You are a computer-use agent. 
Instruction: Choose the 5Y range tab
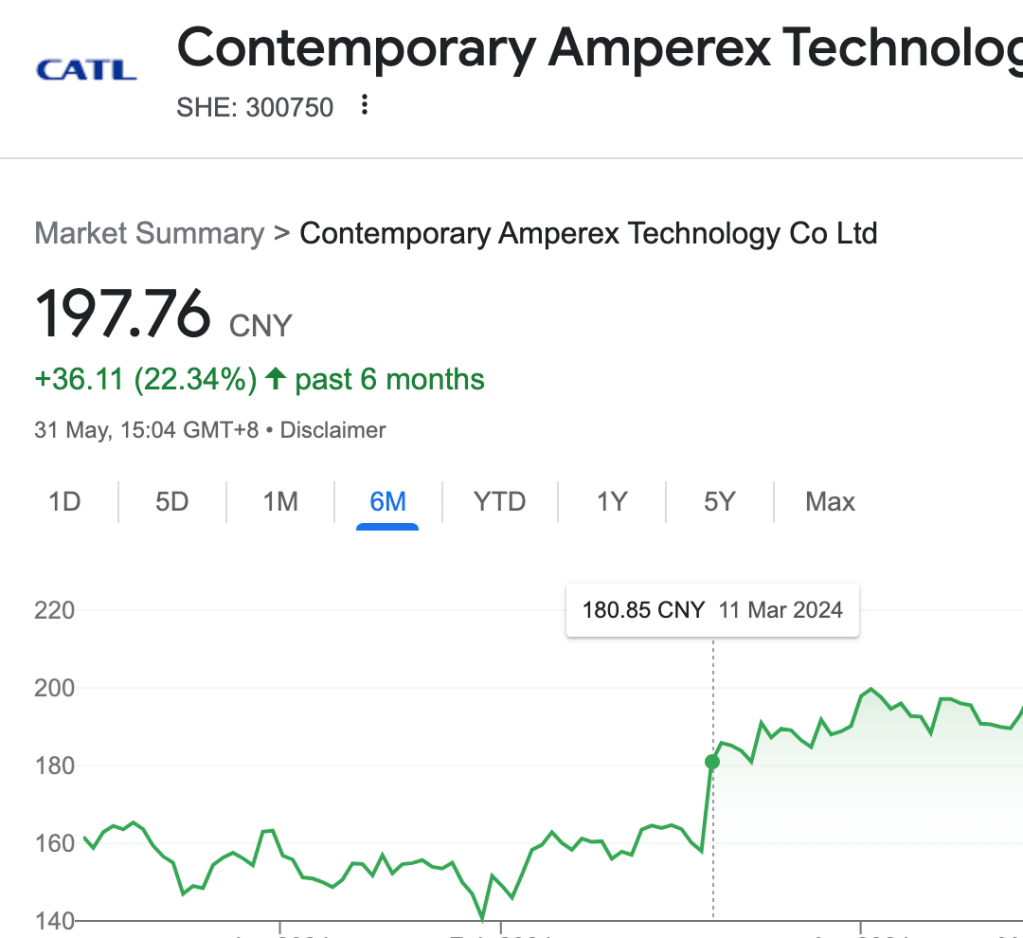(x=719, y=501)
